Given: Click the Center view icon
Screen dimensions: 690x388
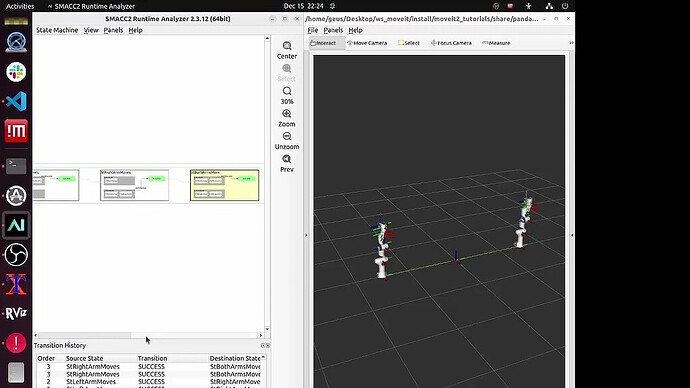Looking at the screenshot, I should point(287,46).
